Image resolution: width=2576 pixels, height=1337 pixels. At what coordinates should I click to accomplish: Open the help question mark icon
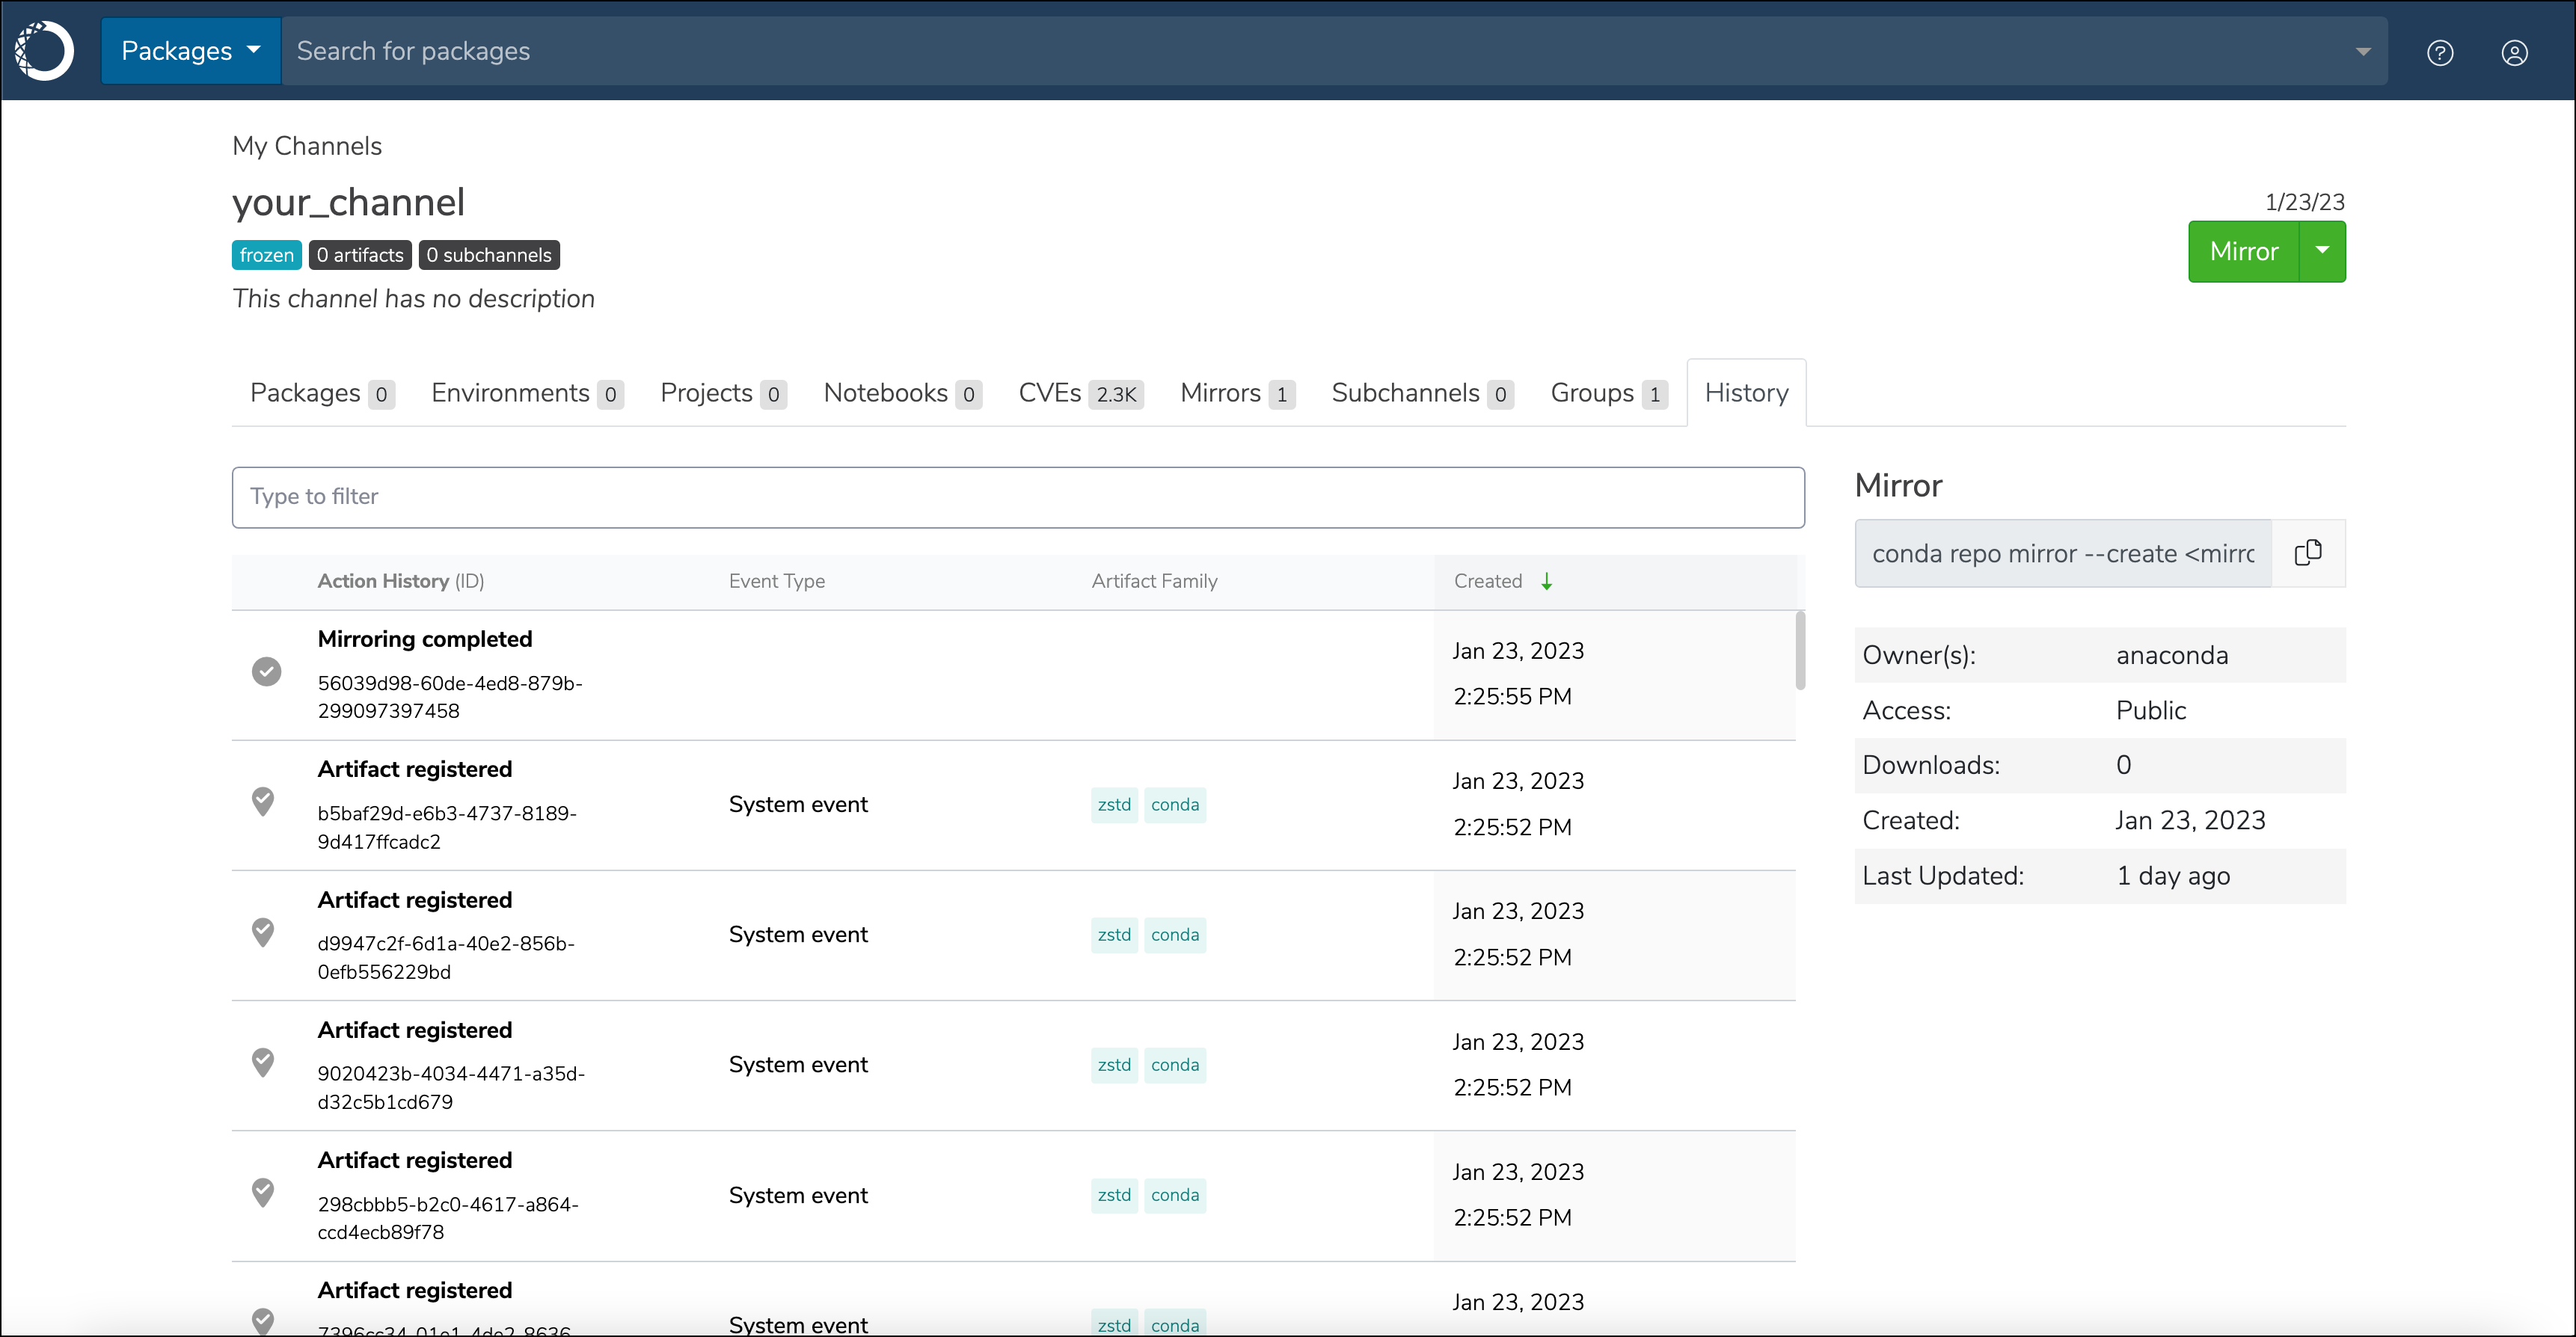pos(2439,53)
